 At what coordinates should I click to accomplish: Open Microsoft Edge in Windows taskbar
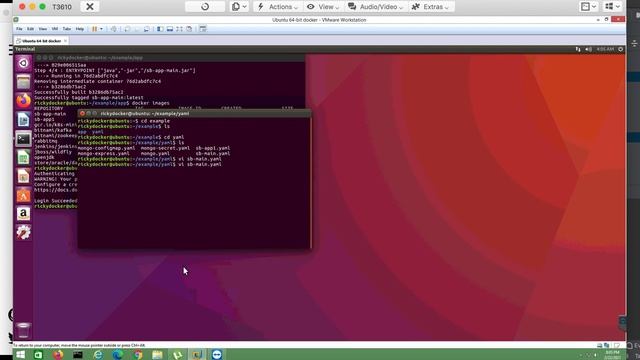(118, 354)
